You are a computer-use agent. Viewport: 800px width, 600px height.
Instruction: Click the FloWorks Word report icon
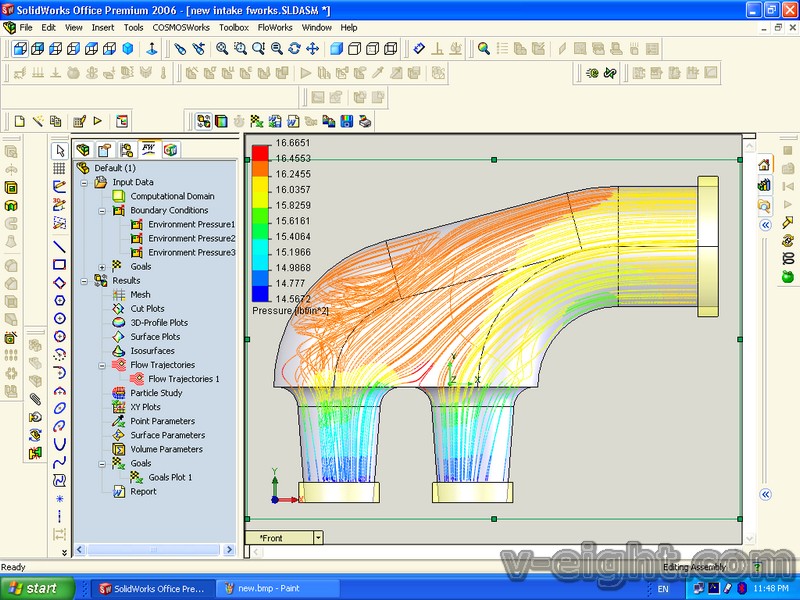pyautogui.click(x=293, y=121)
